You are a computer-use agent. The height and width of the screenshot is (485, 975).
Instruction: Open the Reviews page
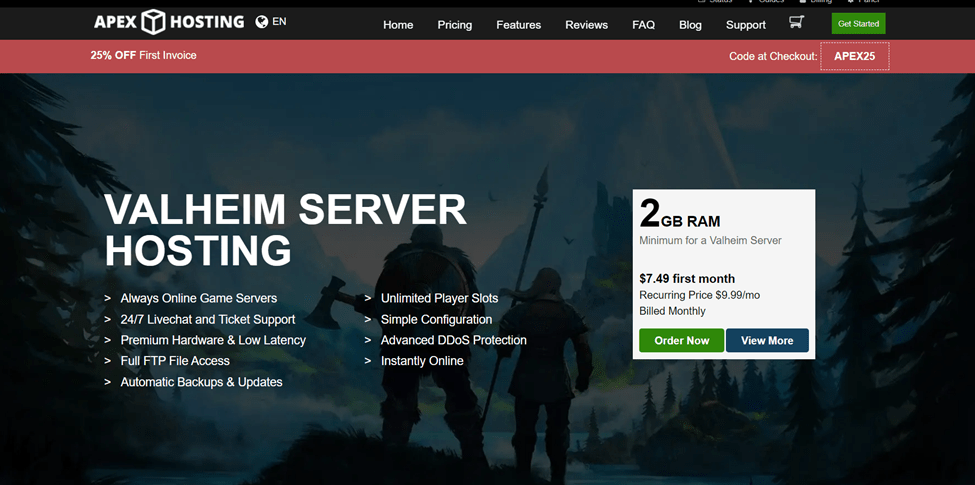click(x=586, y=25)
